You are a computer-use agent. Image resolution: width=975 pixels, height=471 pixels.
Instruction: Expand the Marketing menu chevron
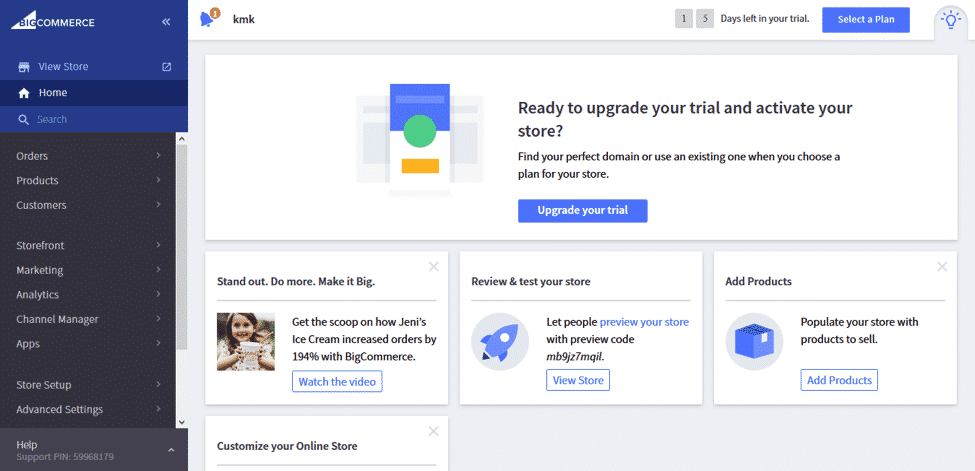(159, 269)
